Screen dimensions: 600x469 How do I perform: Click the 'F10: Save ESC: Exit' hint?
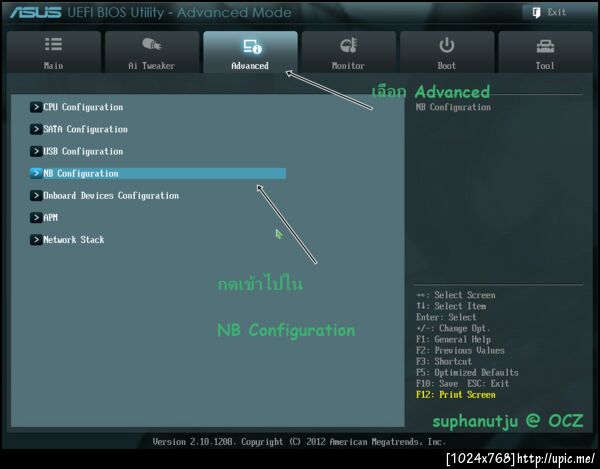(x=462, y=384)
